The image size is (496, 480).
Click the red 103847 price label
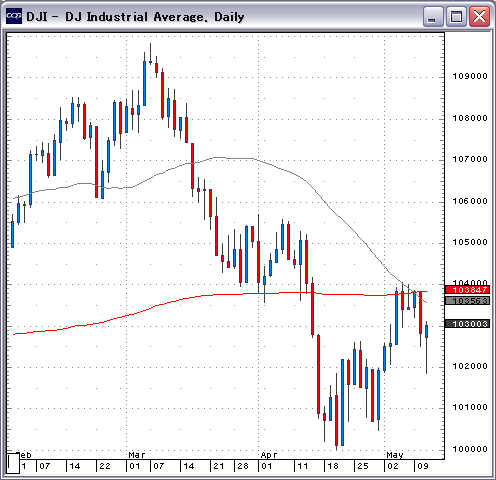pyautogui.click(x=467, y=290)
